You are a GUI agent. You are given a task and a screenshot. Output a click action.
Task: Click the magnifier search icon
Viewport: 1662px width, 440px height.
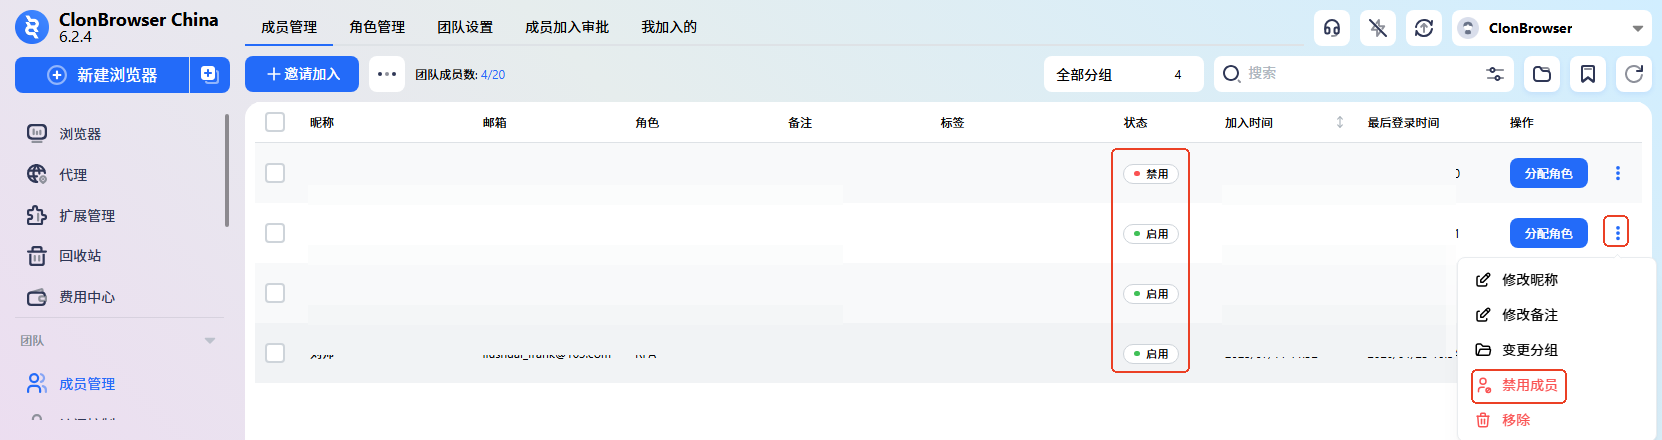click(1232, 74)
